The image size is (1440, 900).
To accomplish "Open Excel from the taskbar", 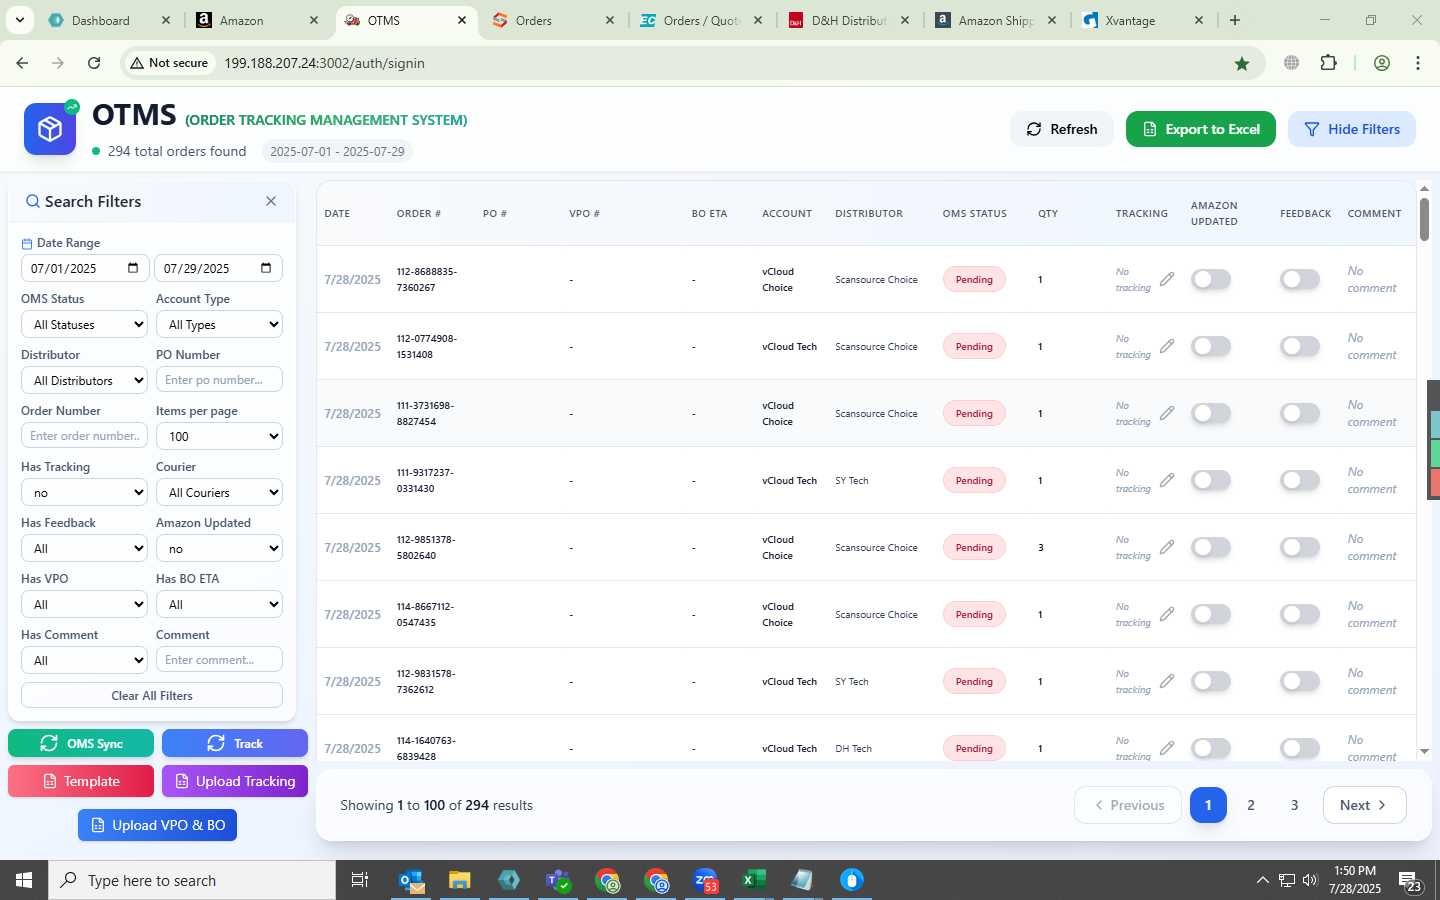I will [753, 880].
